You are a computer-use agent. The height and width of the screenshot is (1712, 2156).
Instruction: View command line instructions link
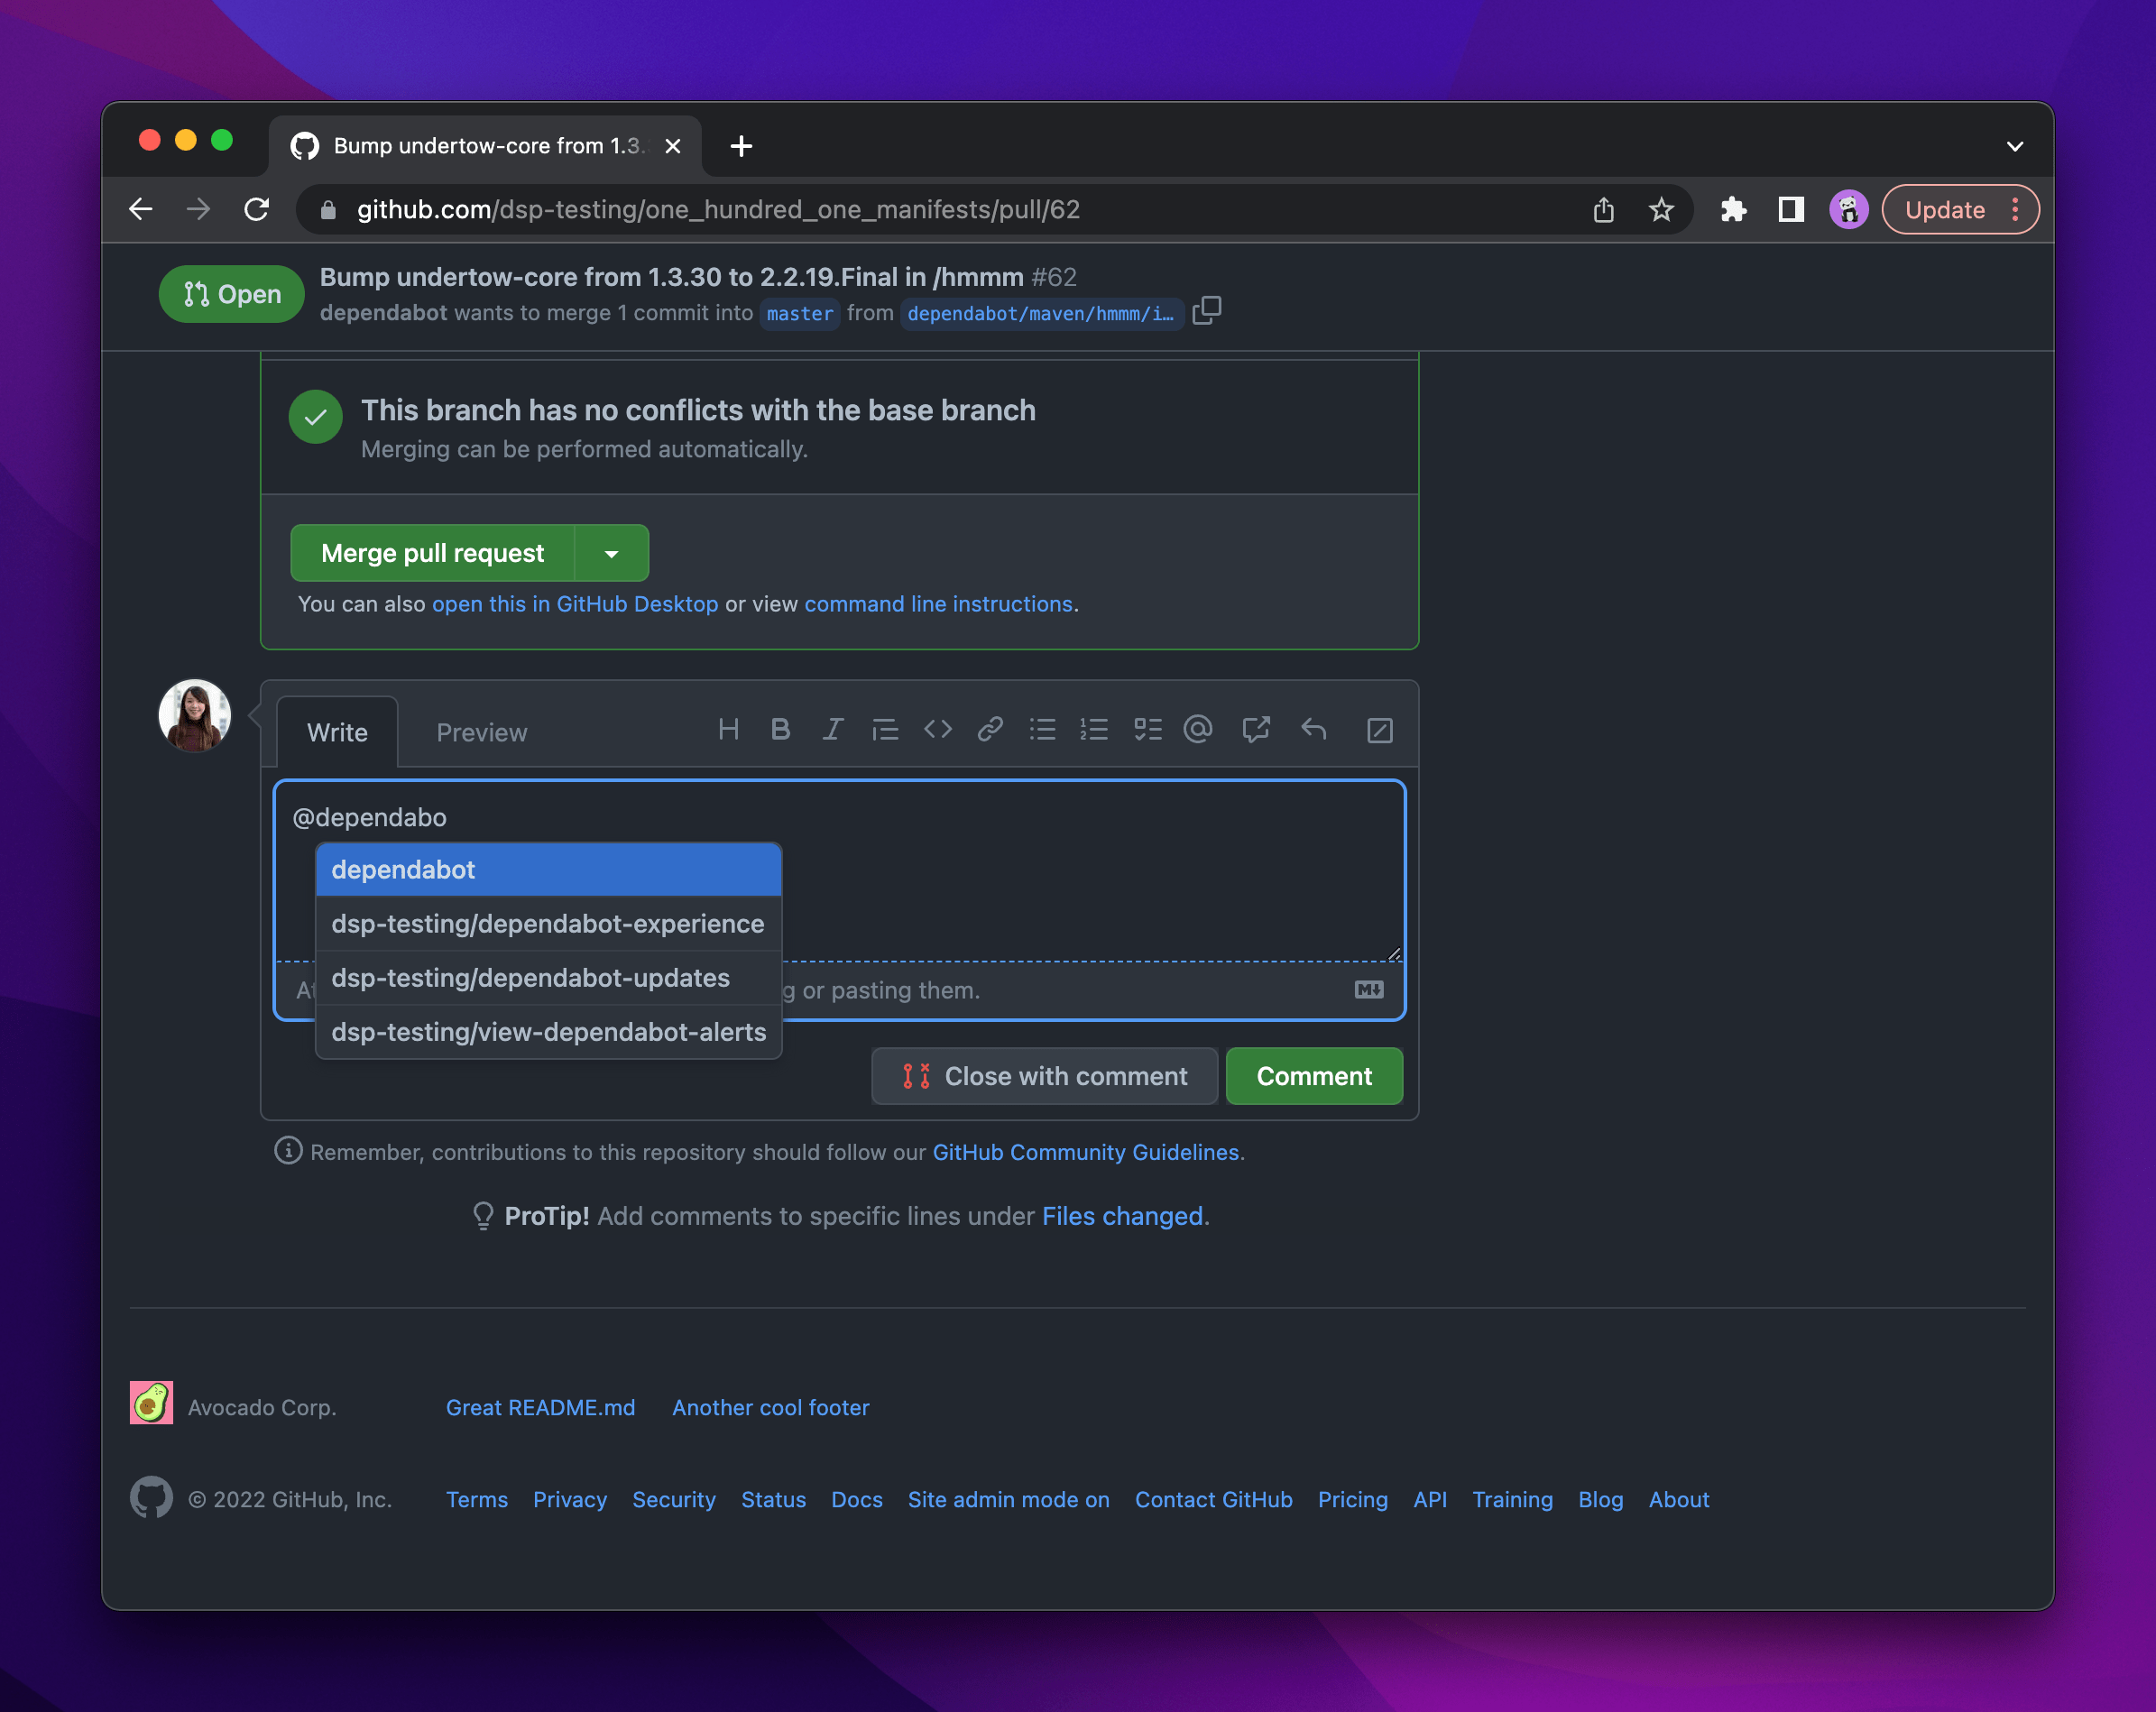(938, 604)
